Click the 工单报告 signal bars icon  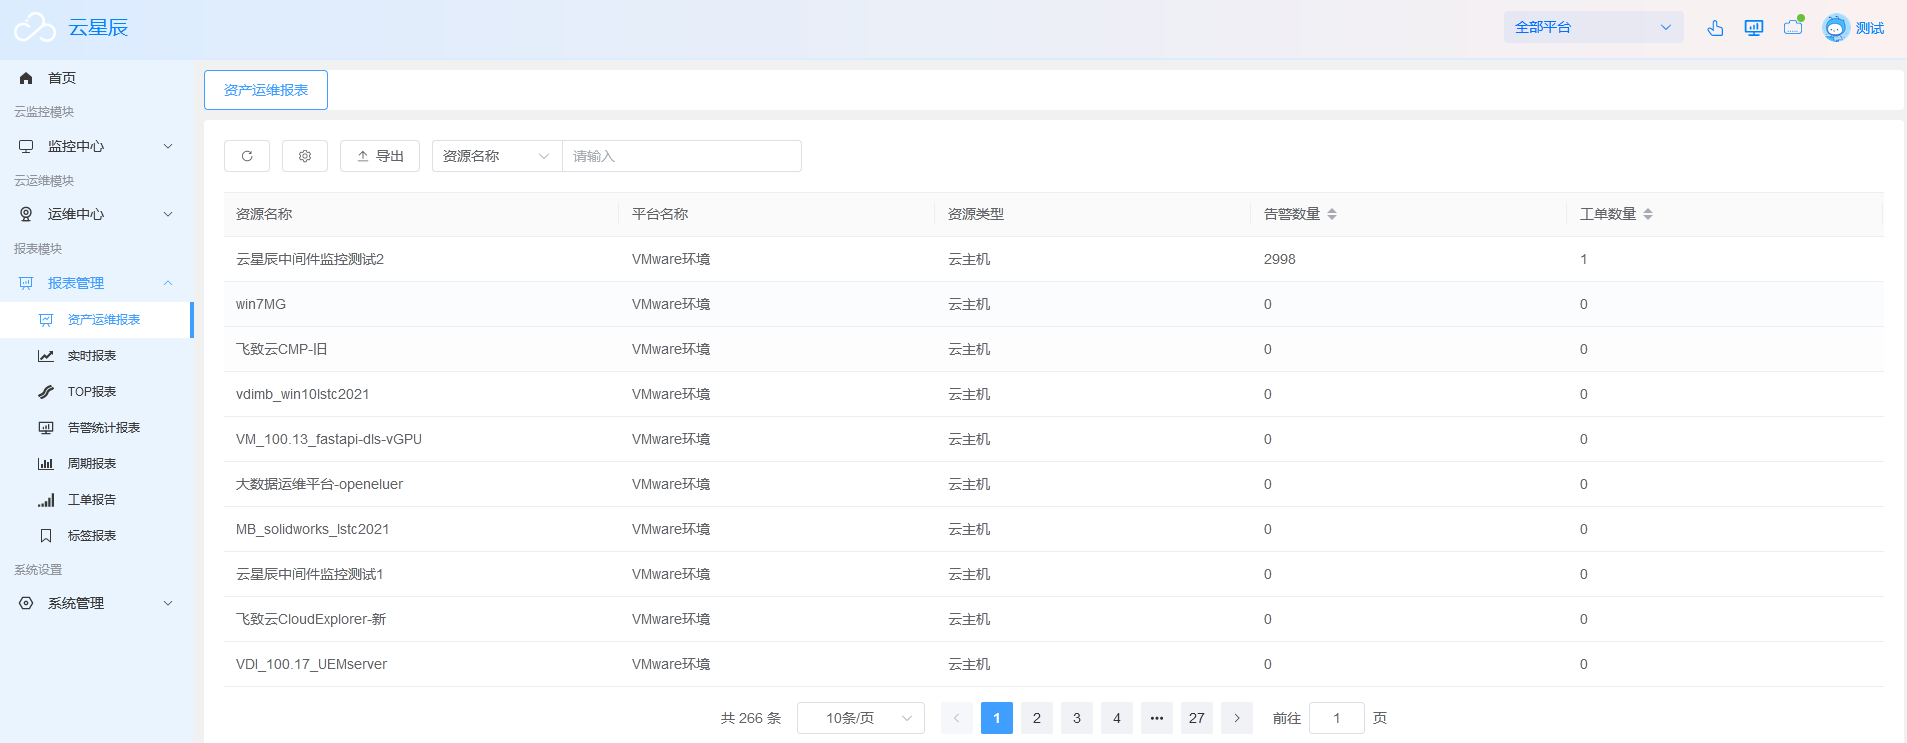pyautogui.click(x=46, y=500)
